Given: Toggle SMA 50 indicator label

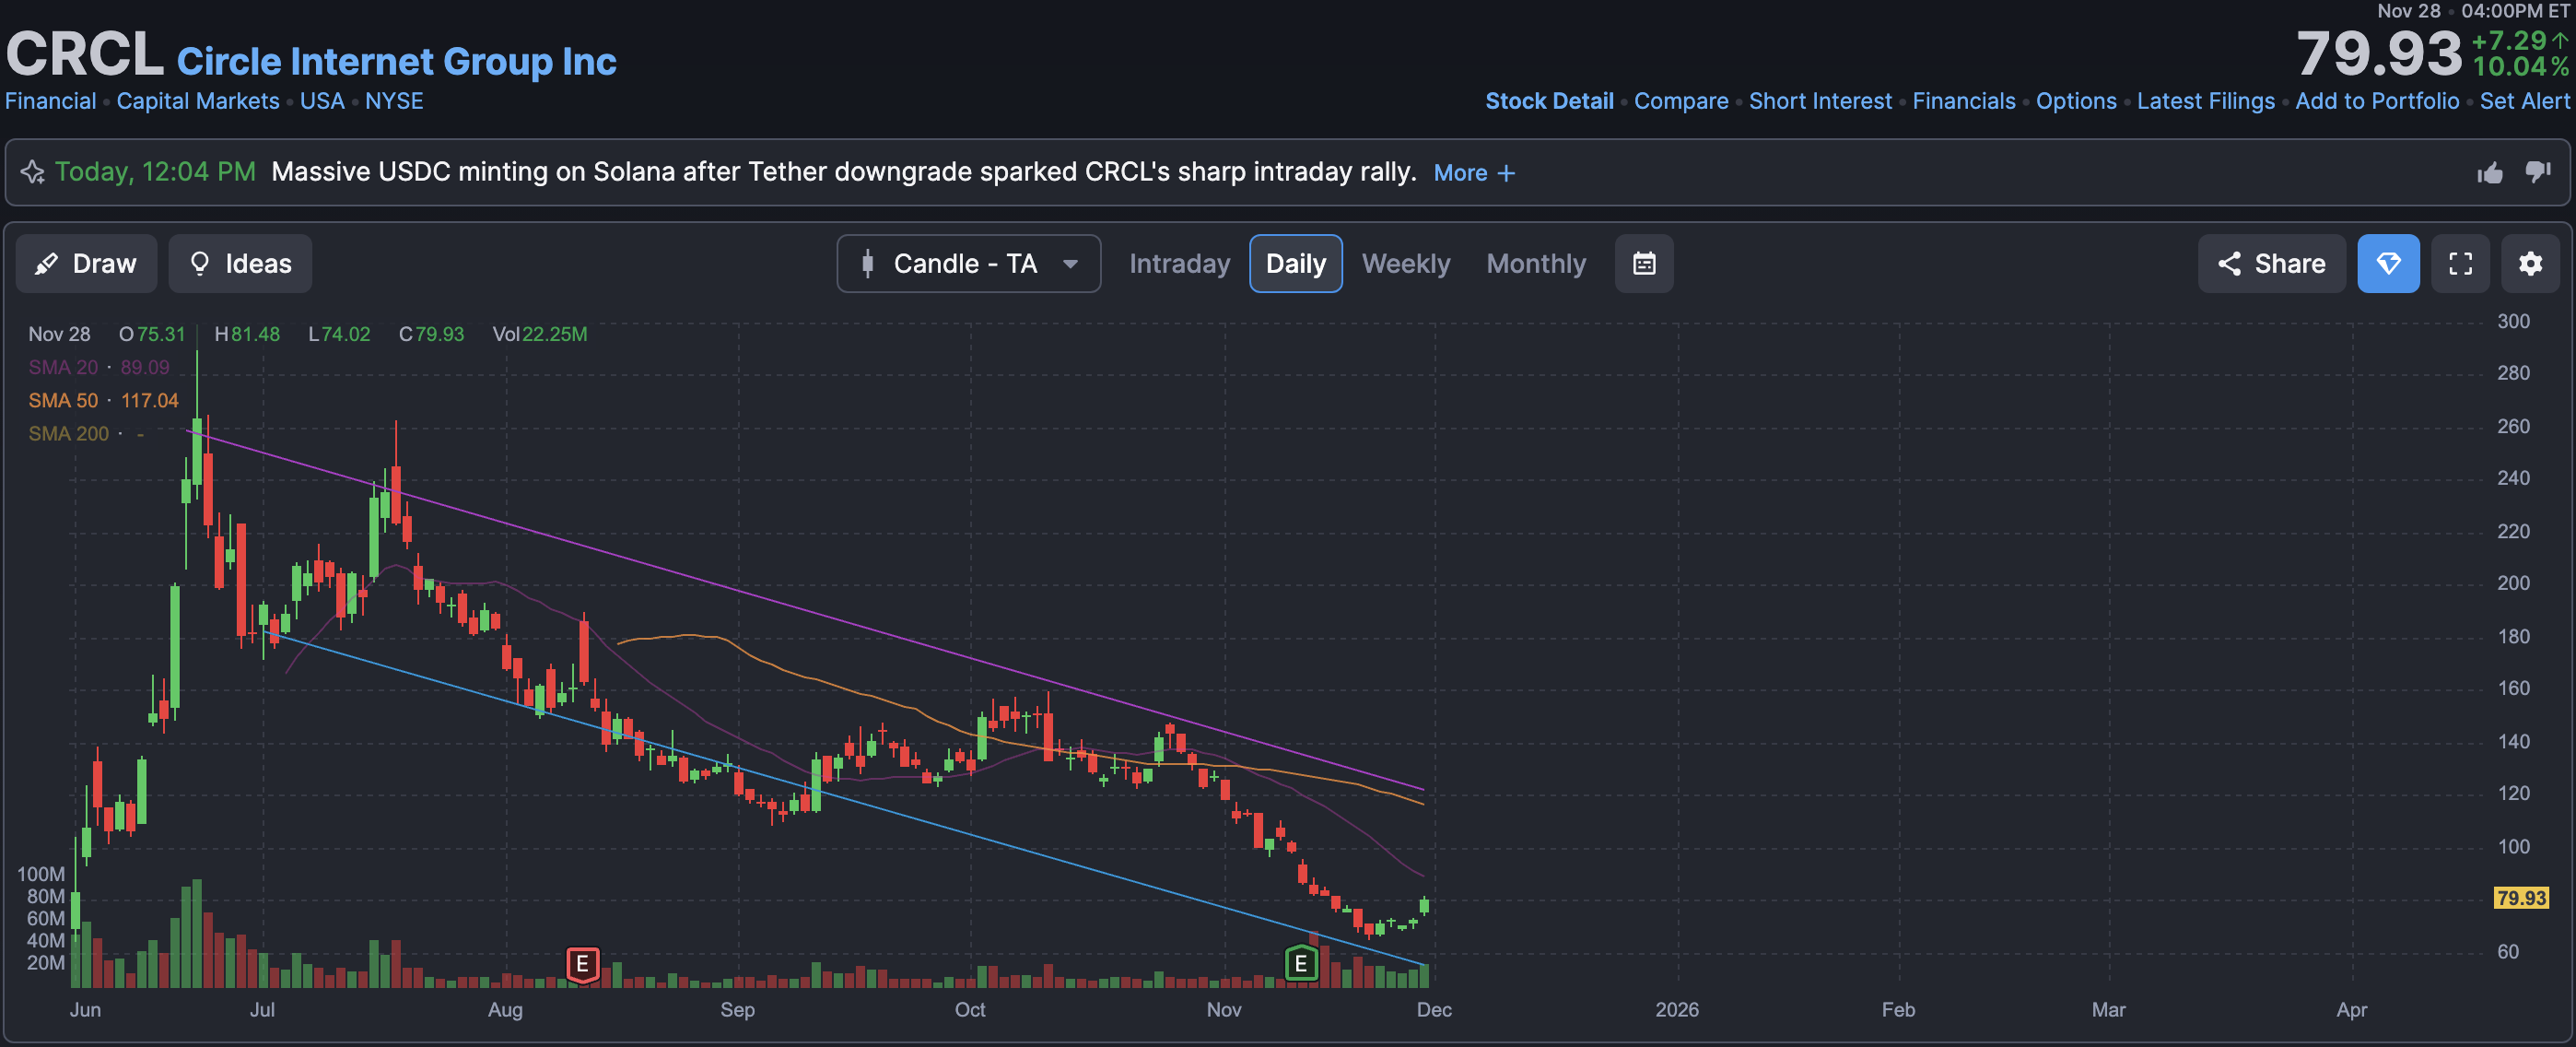Looking at the screenshot, I should pos(63,400).
